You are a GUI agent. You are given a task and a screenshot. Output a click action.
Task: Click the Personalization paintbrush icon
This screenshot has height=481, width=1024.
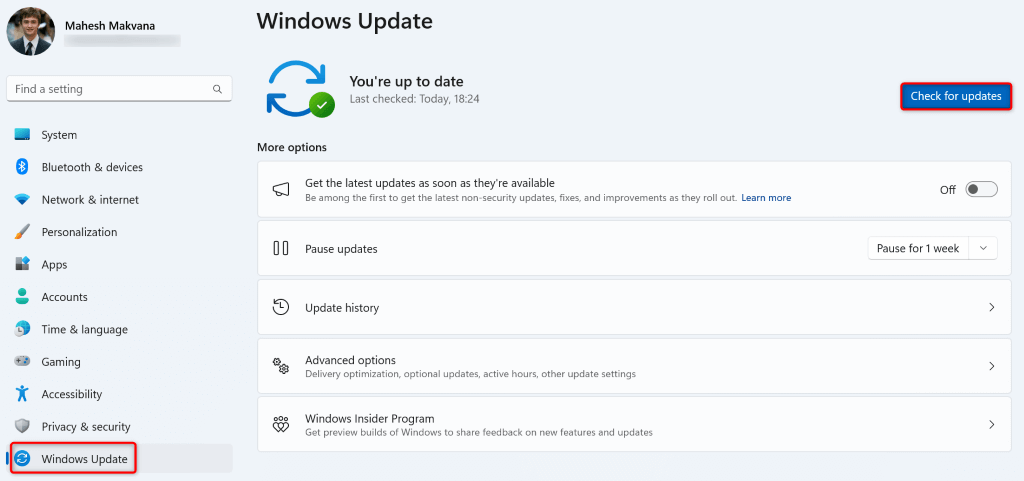tap(22, 232)
